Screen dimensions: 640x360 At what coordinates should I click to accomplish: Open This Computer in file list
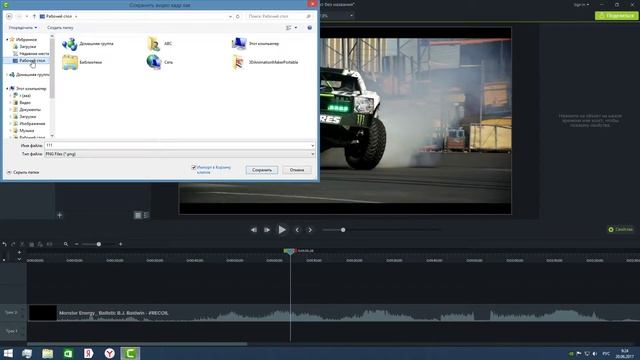(x=256, y=44)
